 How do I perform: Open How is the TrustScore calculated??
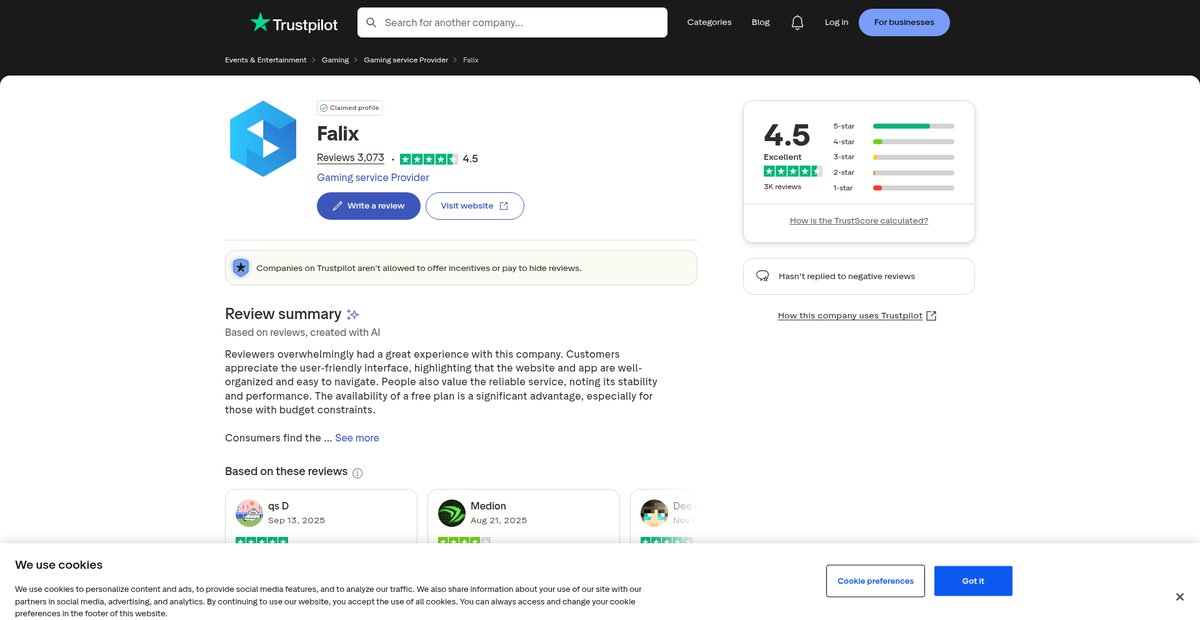click(859, 221)
